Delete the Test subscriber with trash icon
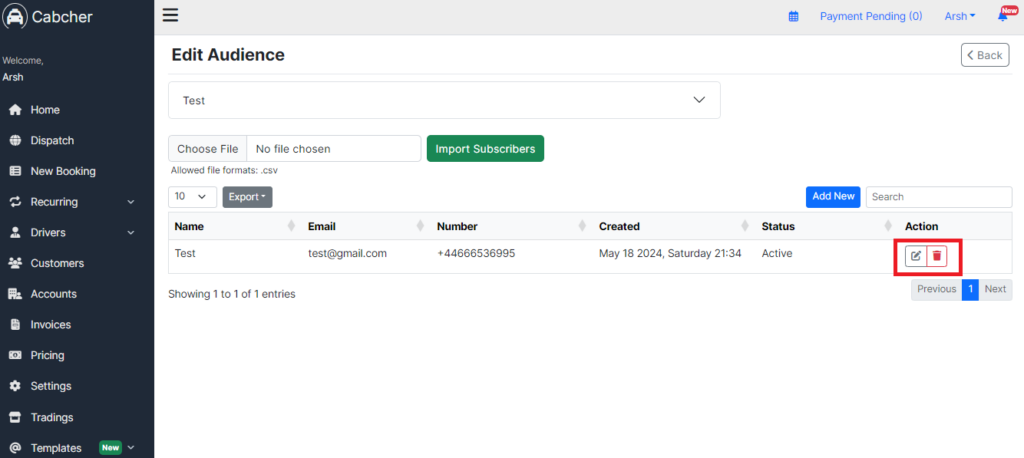The width and height of the screenshot is (1024, 458). (936, 255)
